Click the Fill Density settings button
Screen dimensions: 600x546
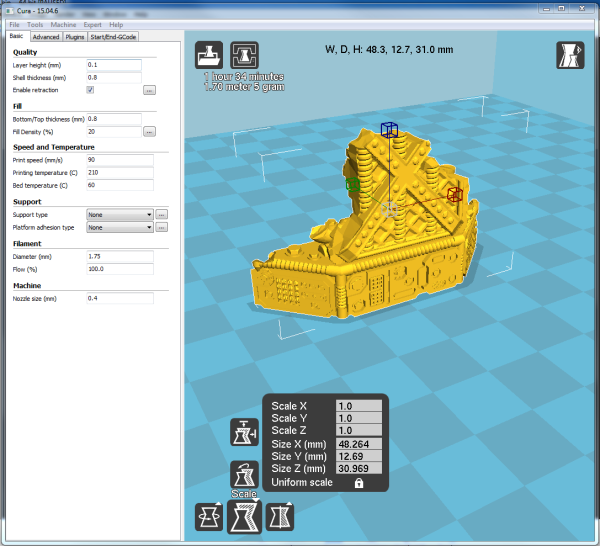pyautogui.click(x=149, y=131)
